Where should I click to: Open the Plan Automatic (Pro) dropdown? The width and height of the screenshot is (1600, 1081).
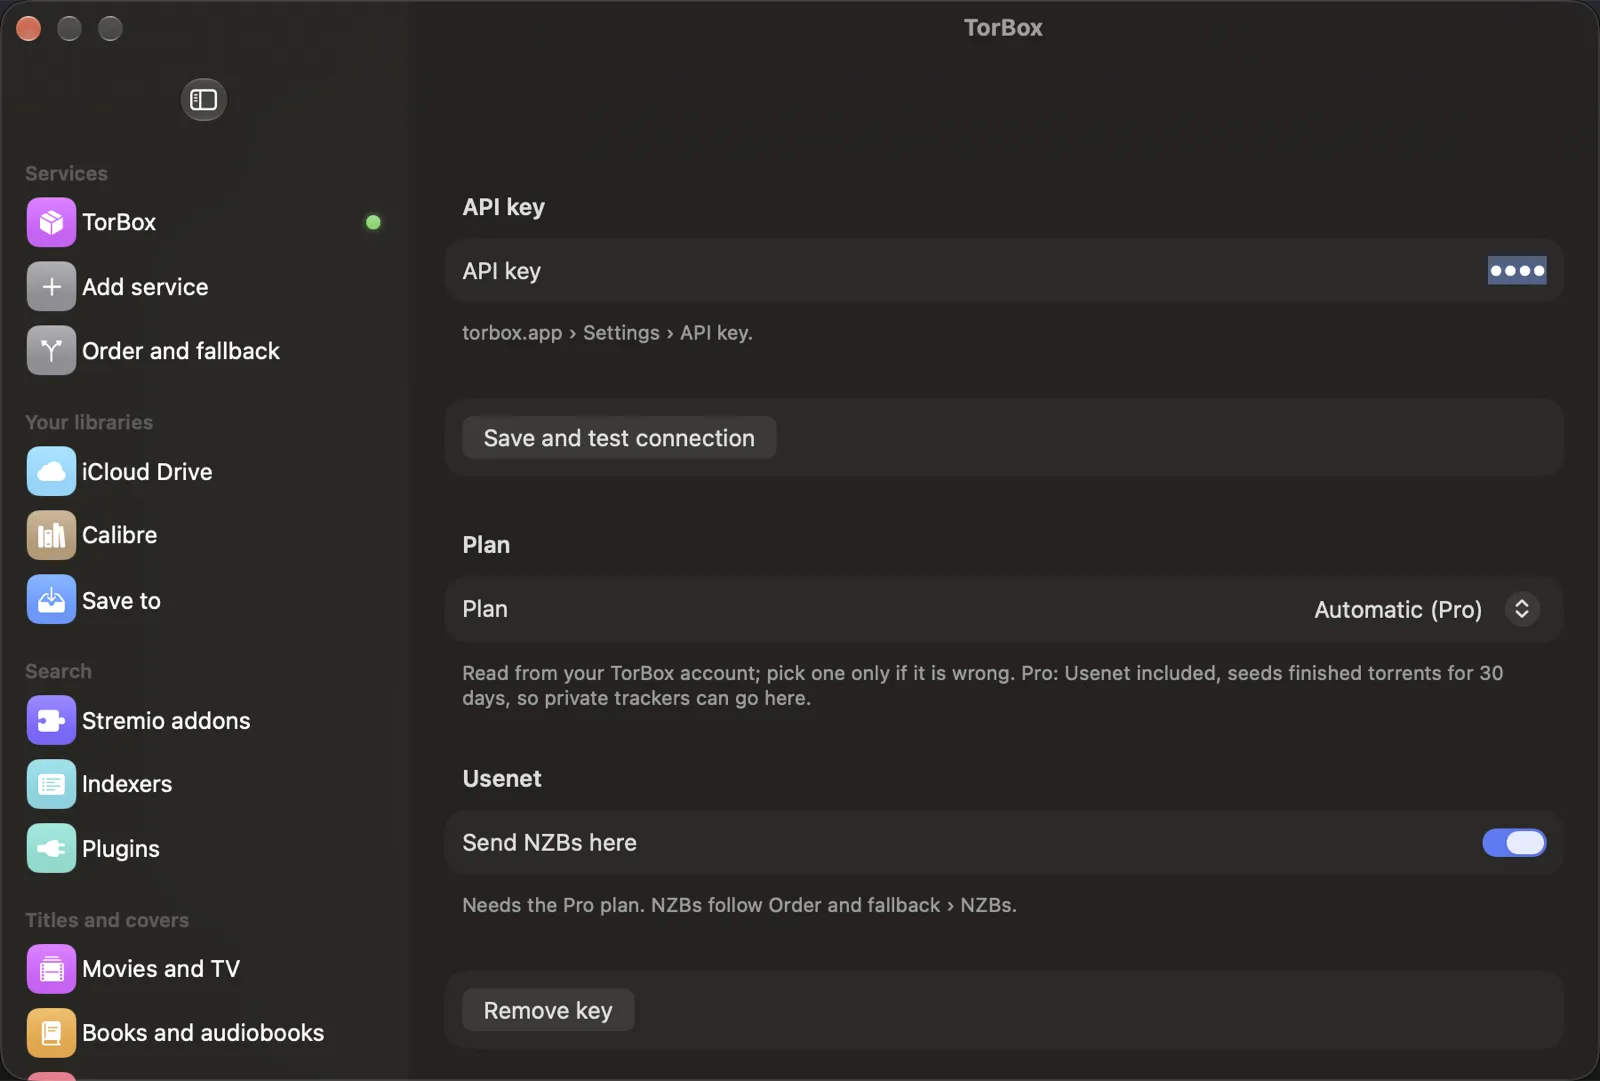click(x=1427, y=609)
